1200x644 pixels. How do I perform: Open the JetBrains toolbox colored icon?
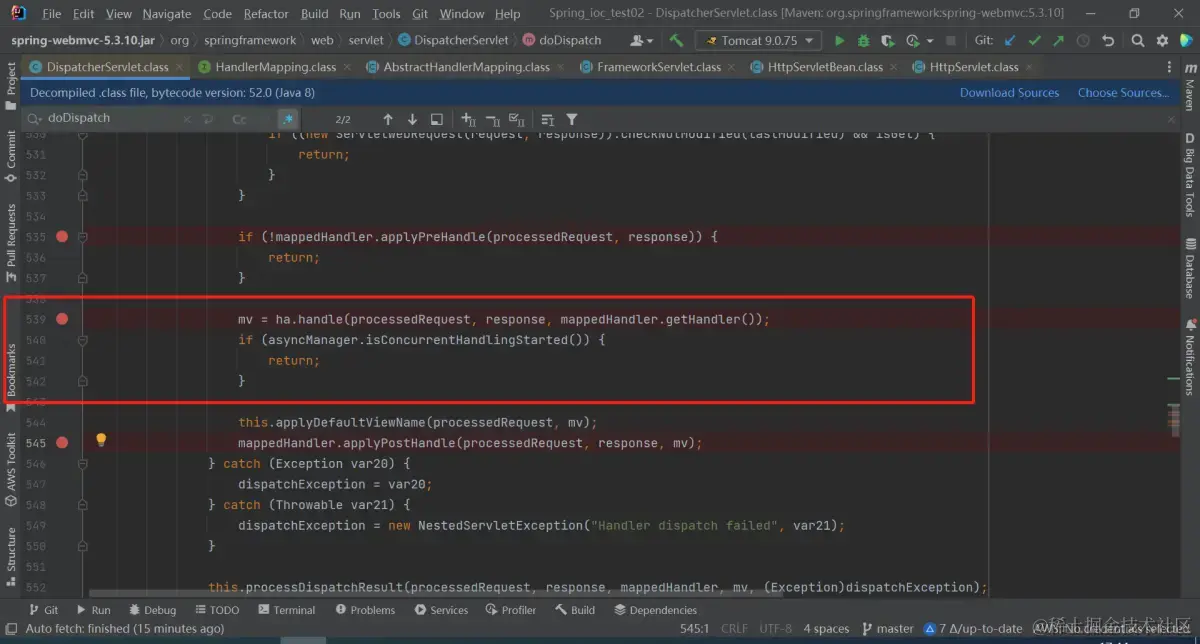[1187, 41]
